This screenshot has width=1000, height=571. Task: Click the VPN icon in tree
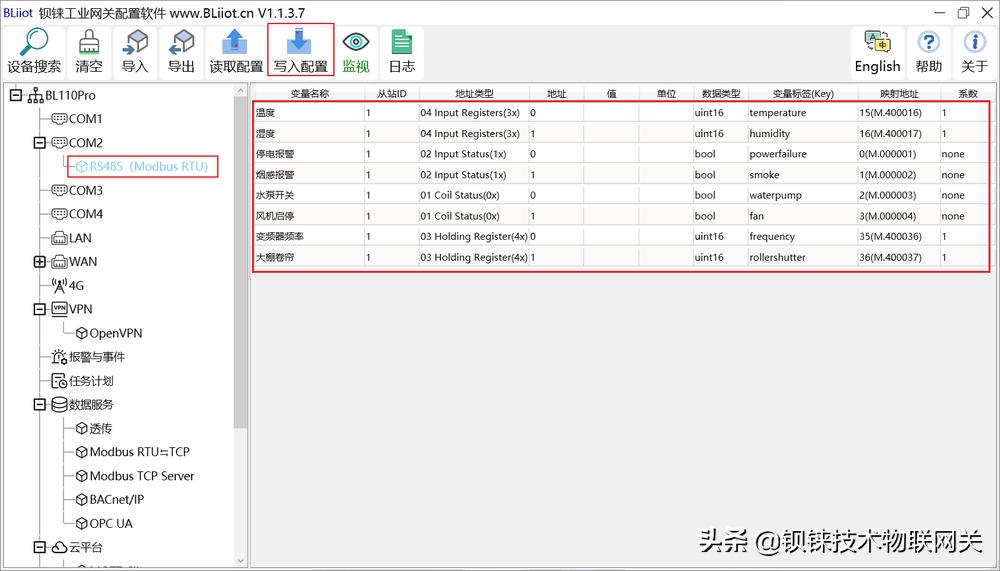pyautogui.click(x=59, y=309)
